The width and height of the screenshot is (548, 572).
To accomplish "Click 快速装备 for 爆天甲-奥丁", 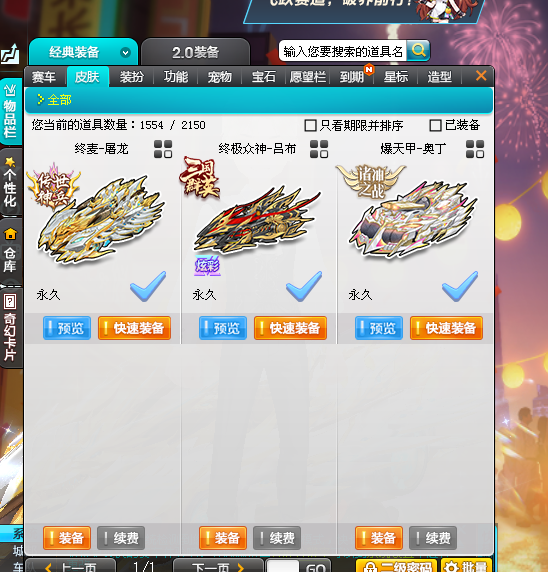I will tap(446, 328).
